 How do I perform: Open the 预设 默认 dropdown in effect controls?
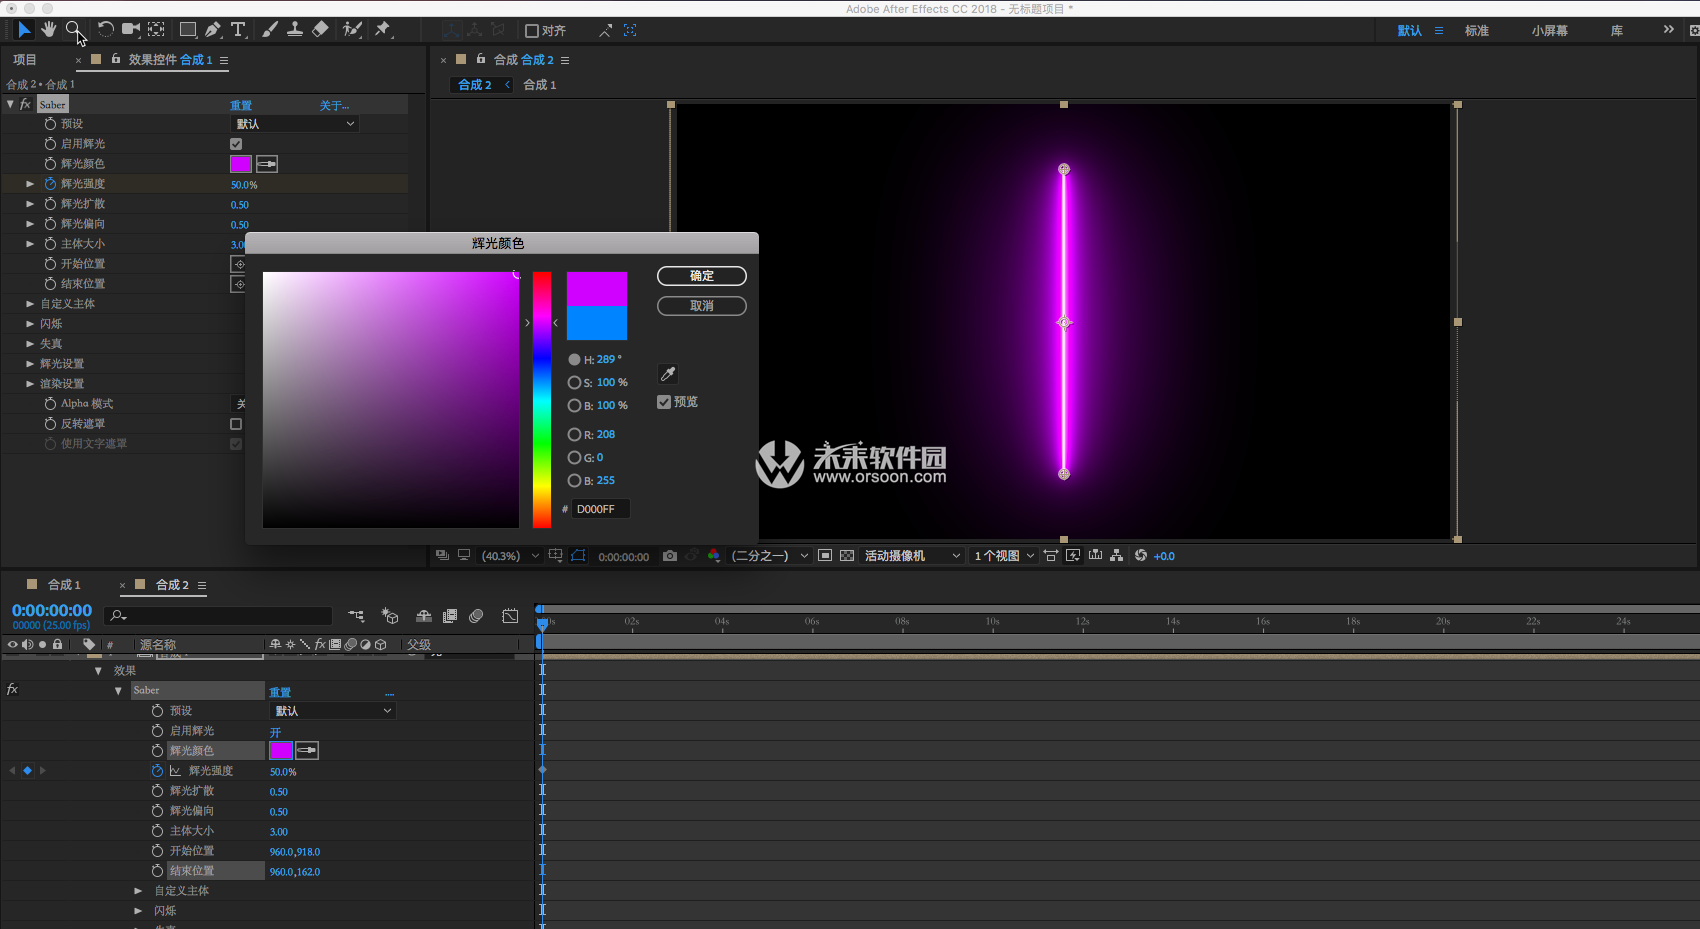click(x=295, y=124)
